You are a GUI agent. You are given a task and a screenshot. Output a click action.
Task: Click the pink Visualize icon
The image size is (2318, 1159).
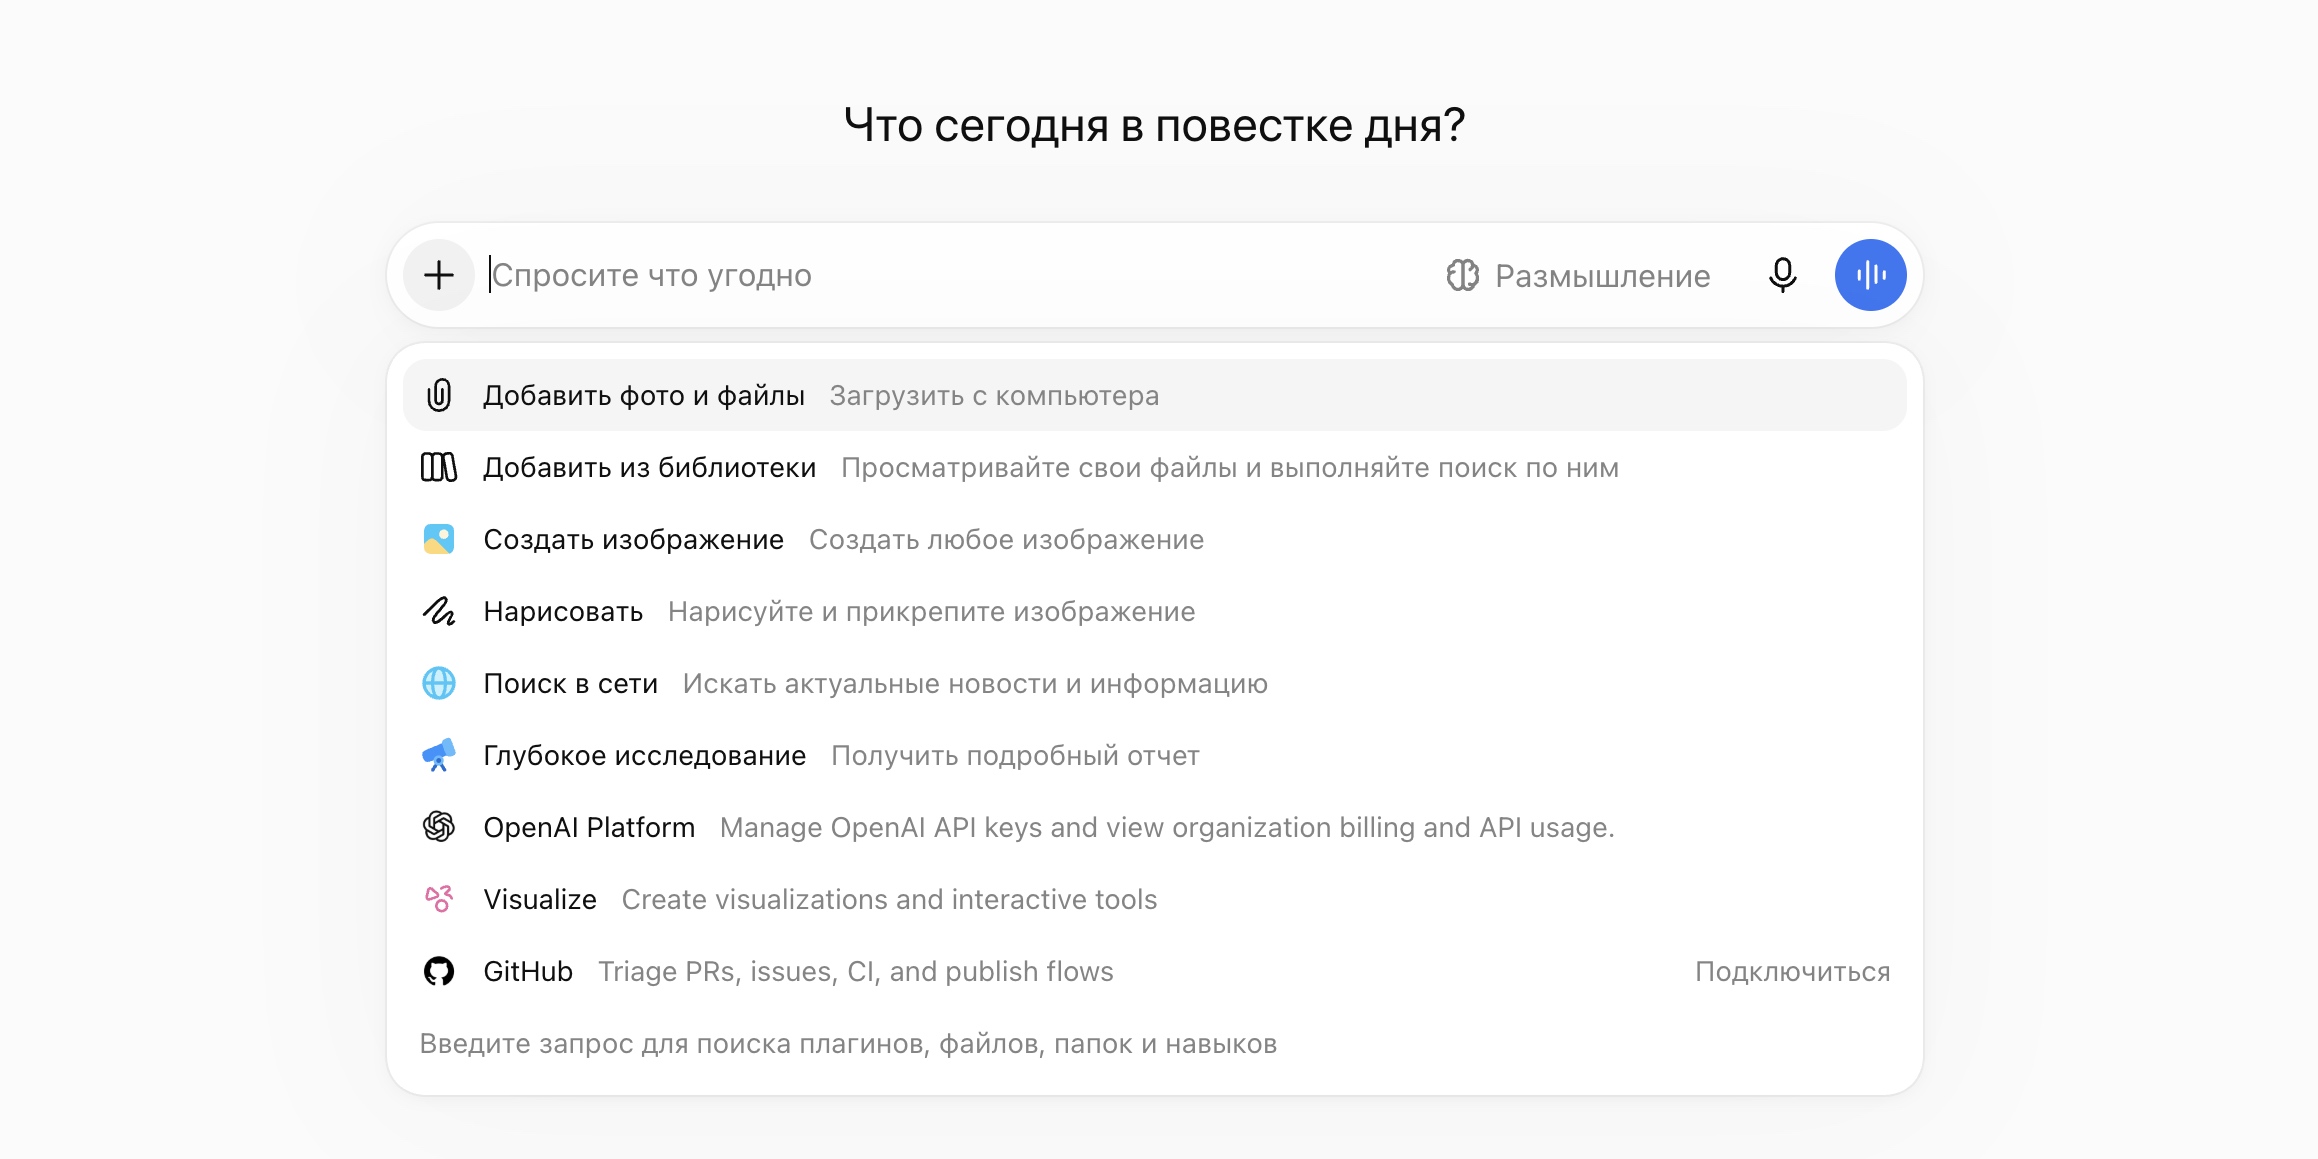[439, 899]
